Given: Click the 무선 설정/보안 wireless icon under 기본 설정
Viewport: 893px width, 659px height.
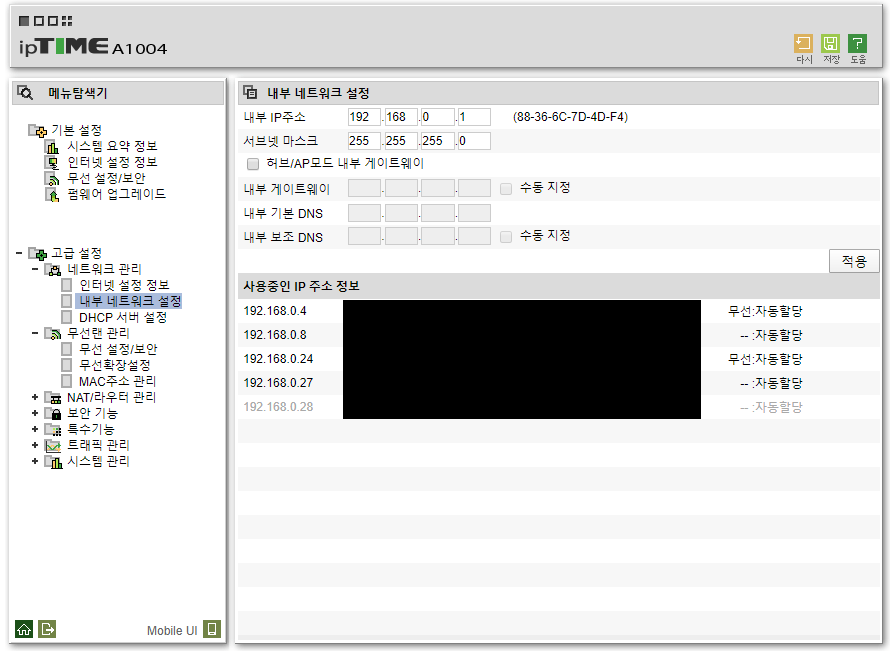Looking at the screenshot, I should click(52, 179).
